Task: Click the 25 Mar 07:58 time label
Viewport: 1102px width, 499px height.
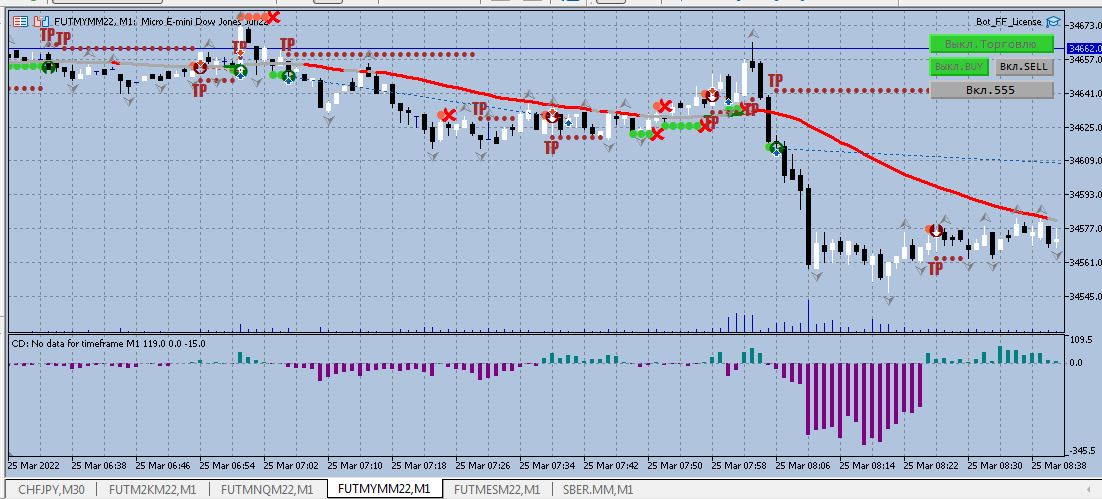Action: coord(741,465)
